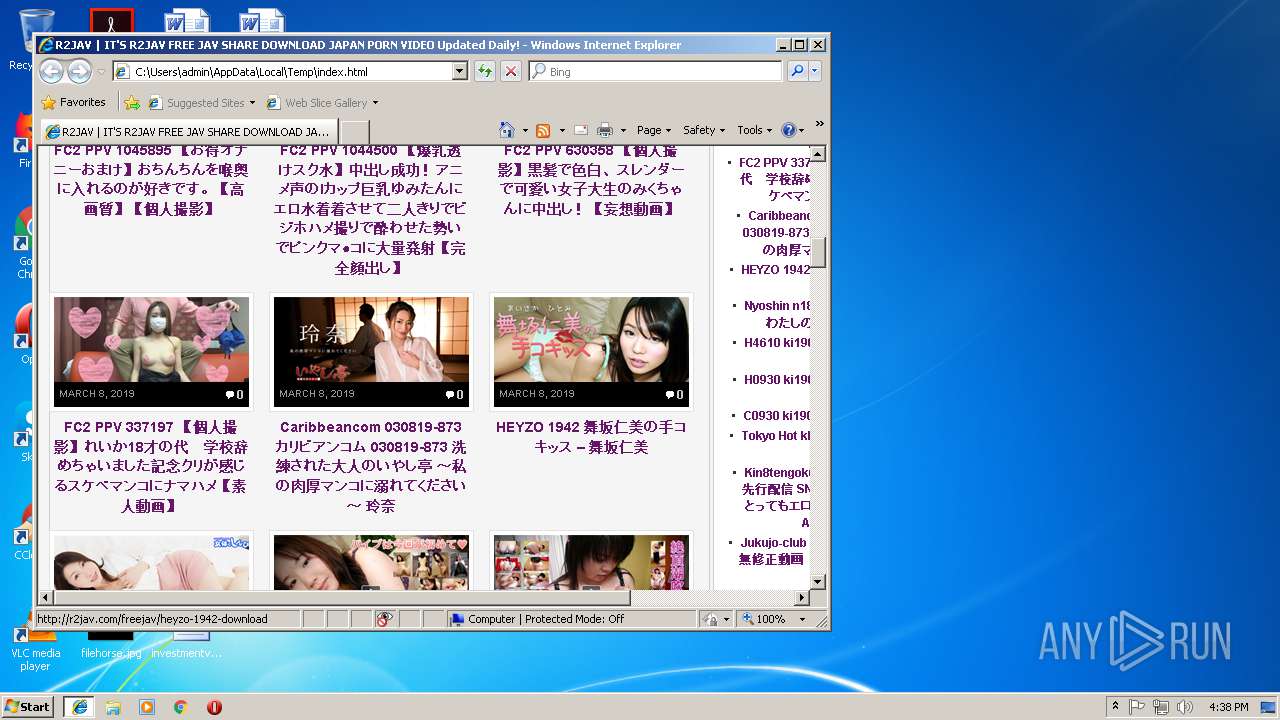
Task: Click the Print icon in the command bar
Action: 605,130
